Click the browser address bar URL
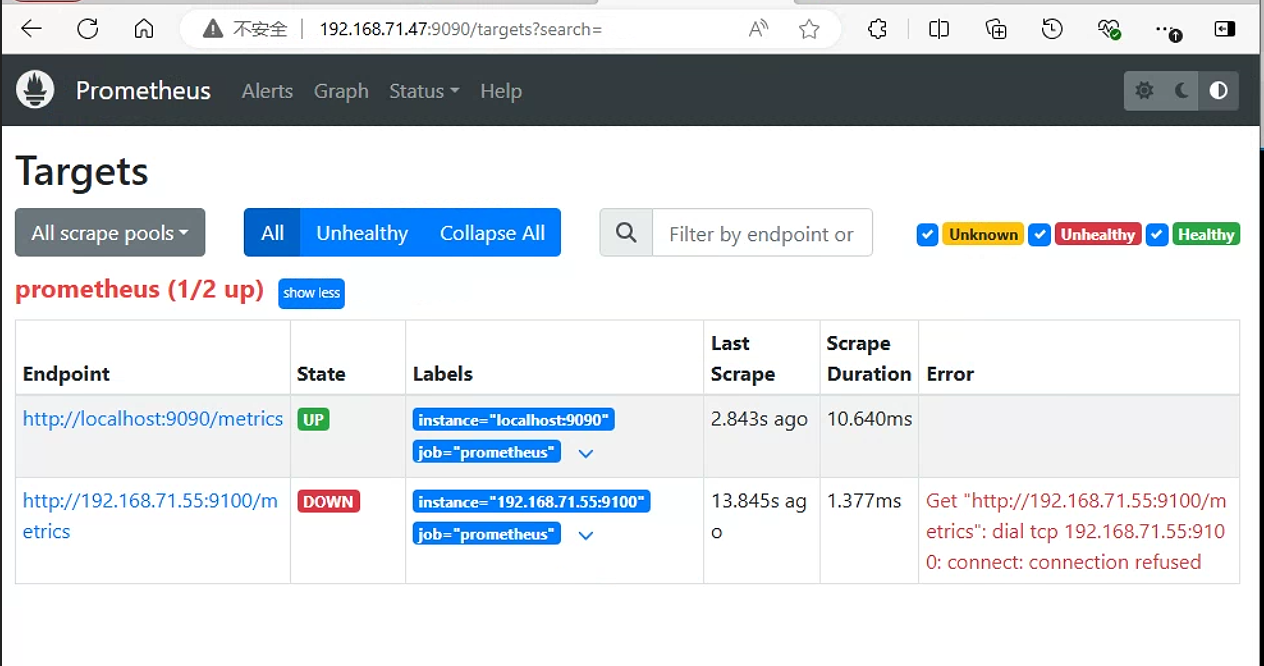 point(461,29)
